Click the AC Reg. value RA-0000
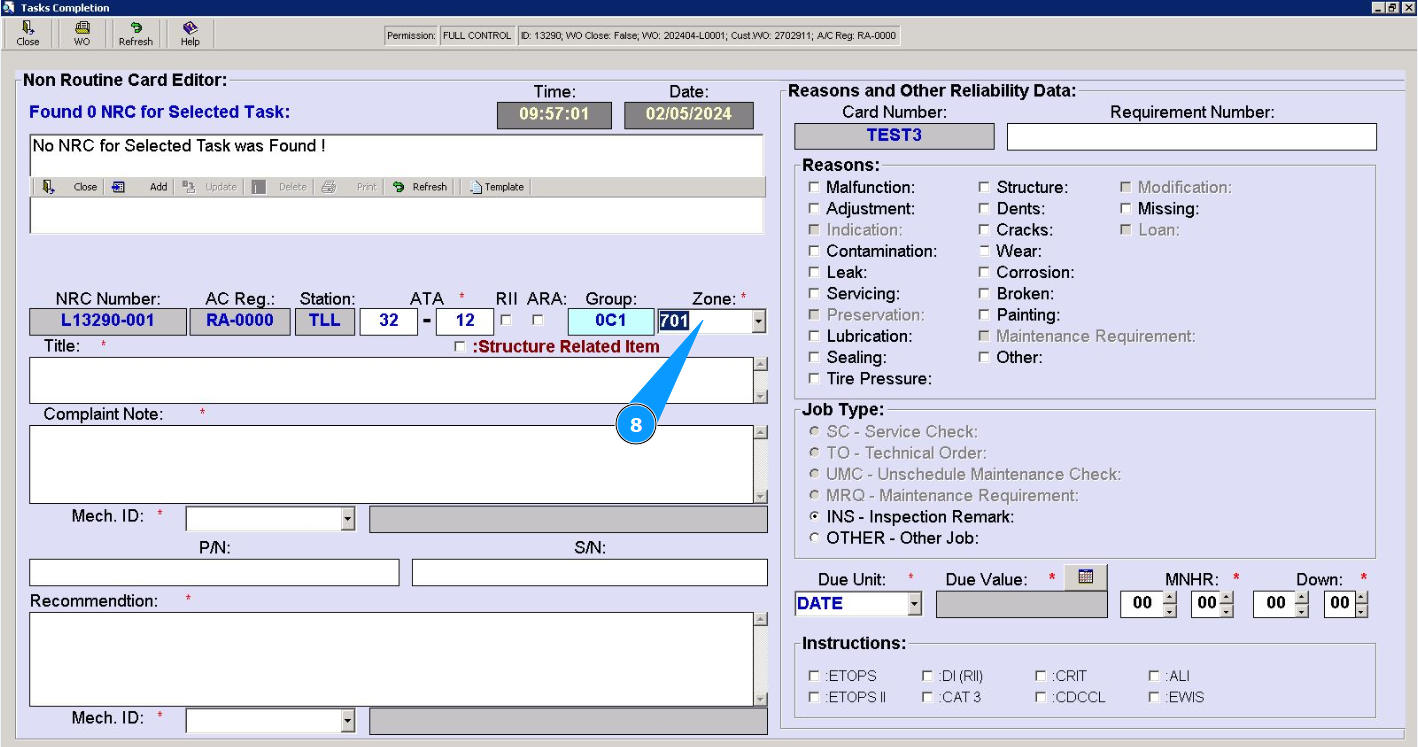Screen dimensions: 1418x747 240,322
